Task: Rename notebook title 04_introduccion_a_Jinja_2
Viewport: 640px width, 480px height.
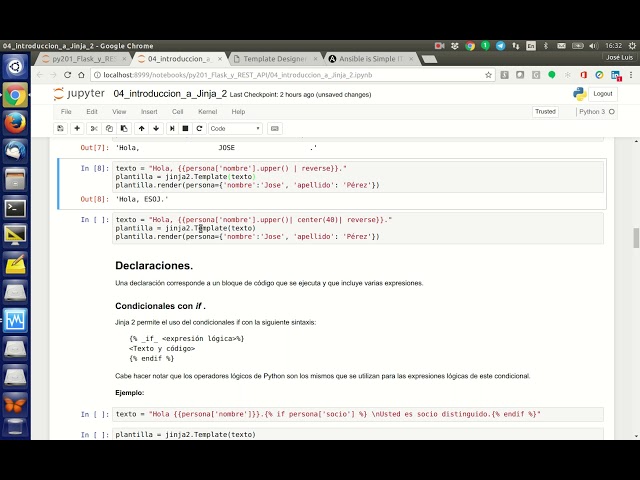Action: 170,94
